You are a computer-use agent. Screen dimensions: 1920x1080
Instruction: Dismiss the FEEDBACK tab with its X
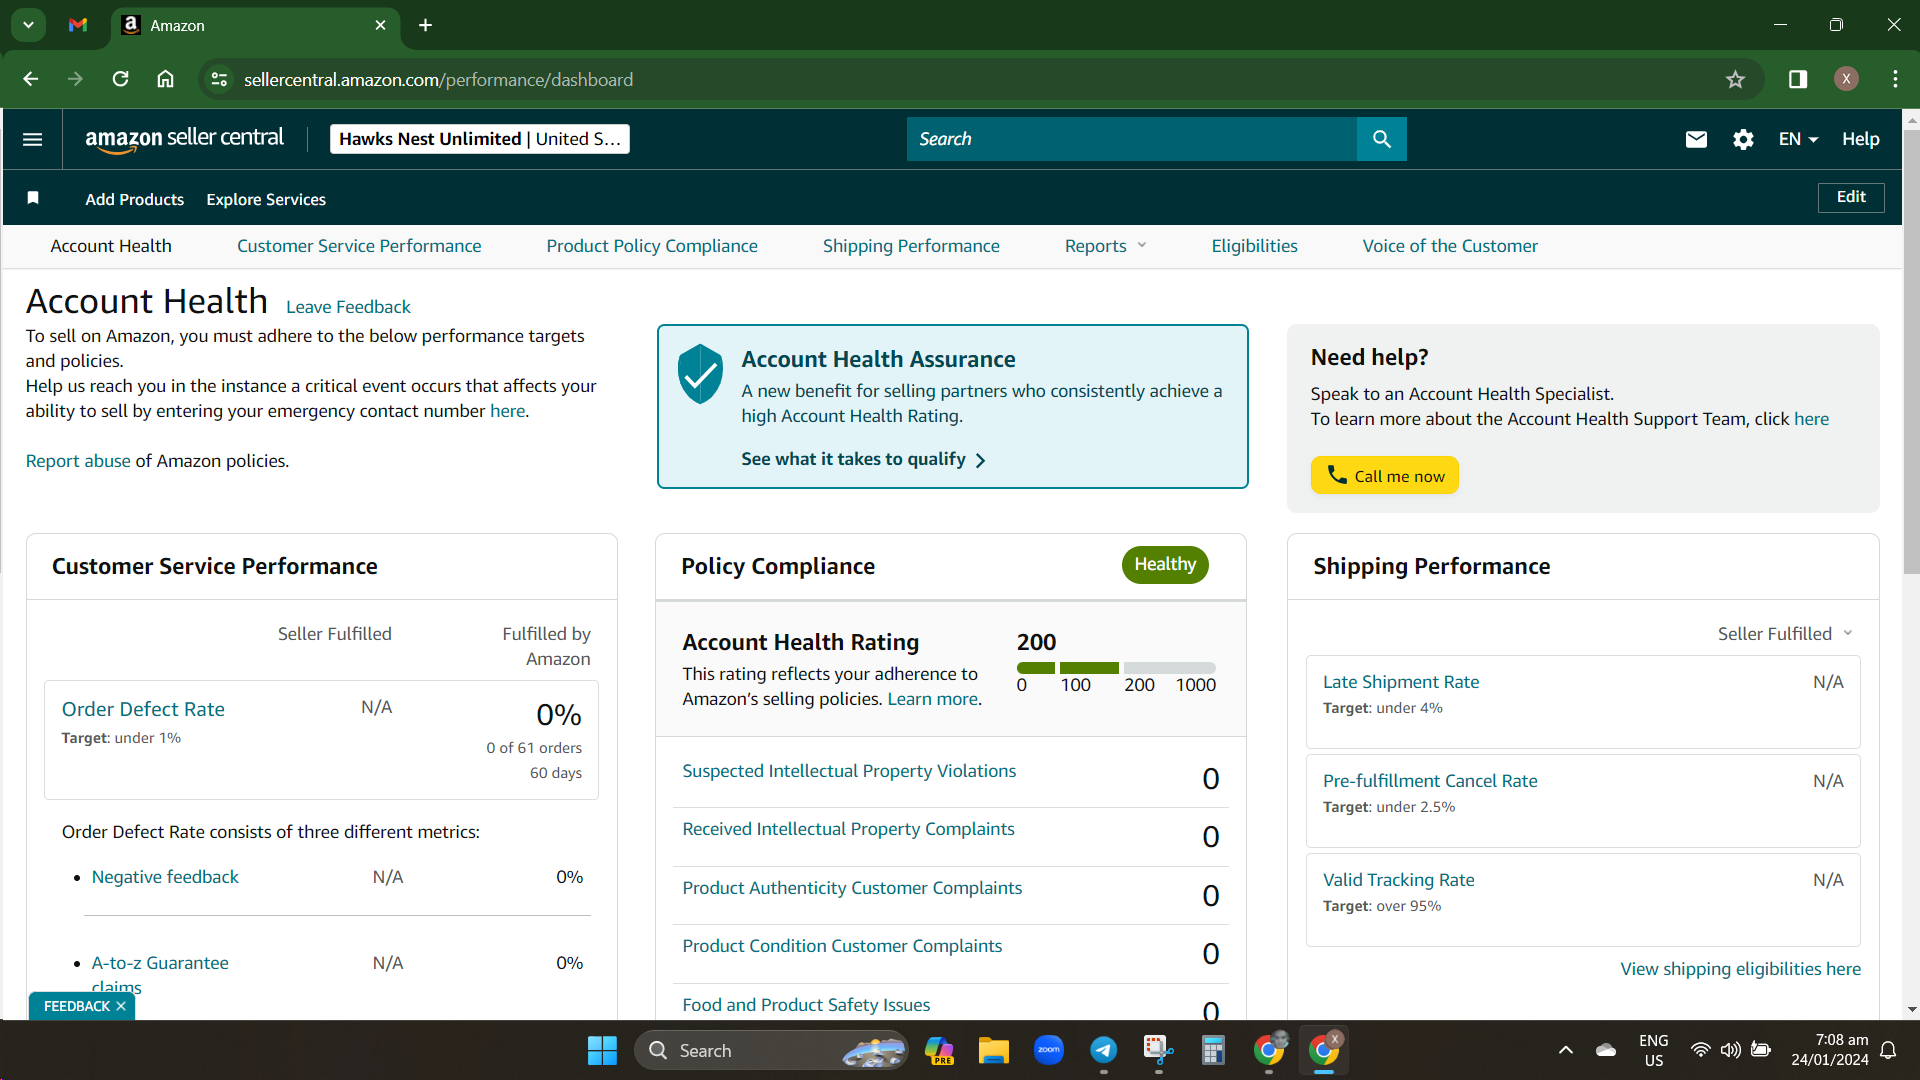click(121, 1006)
